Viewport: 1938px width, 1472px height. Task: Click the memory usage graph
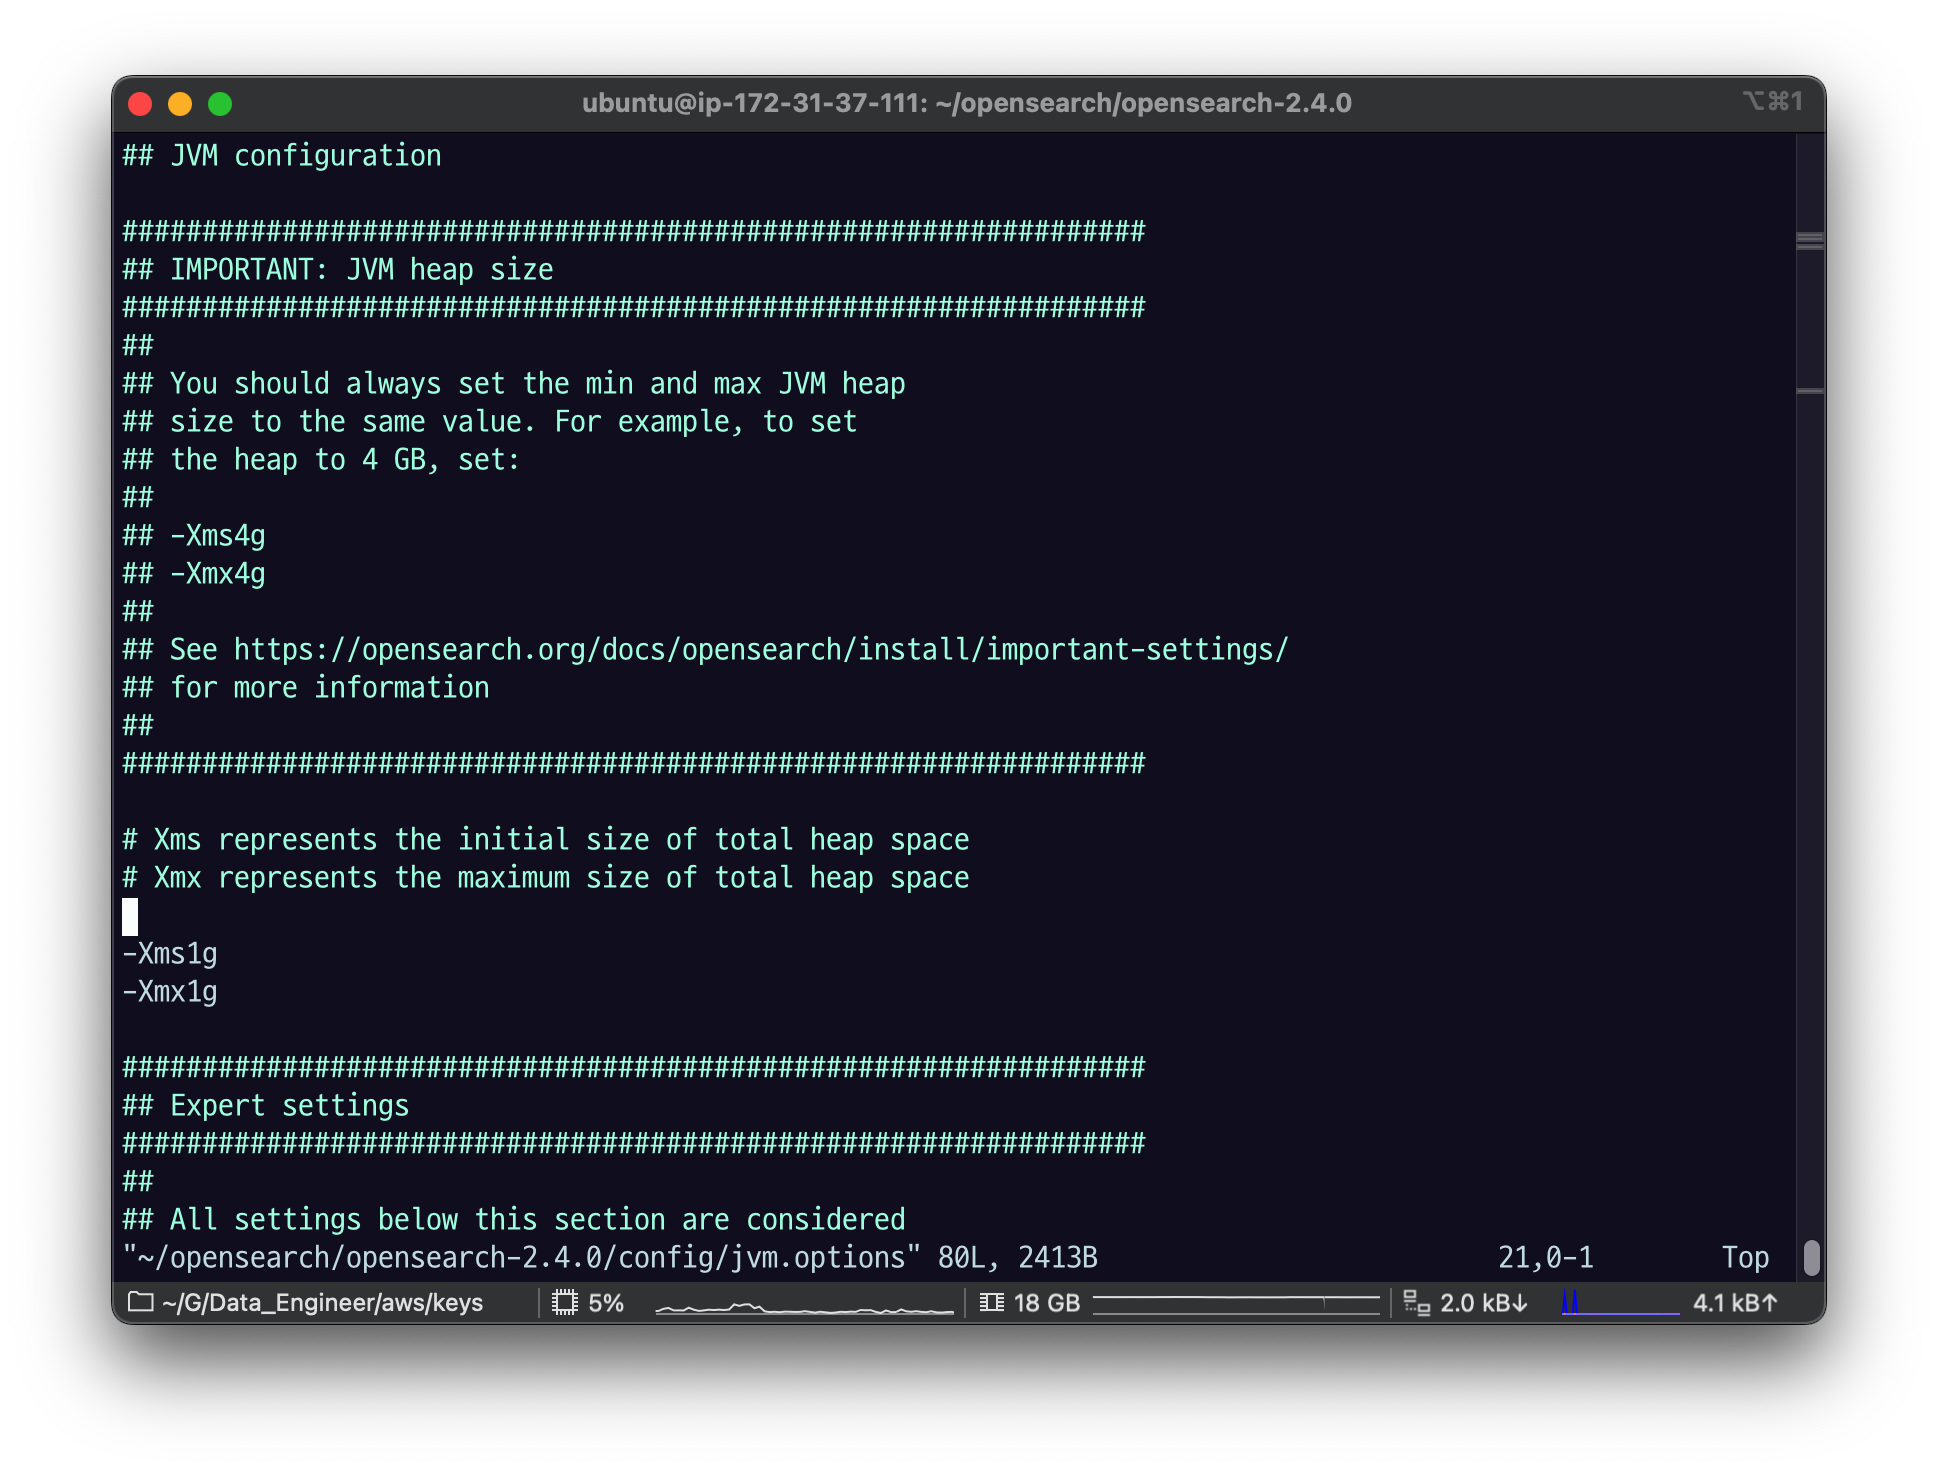click(1236, 1303)
